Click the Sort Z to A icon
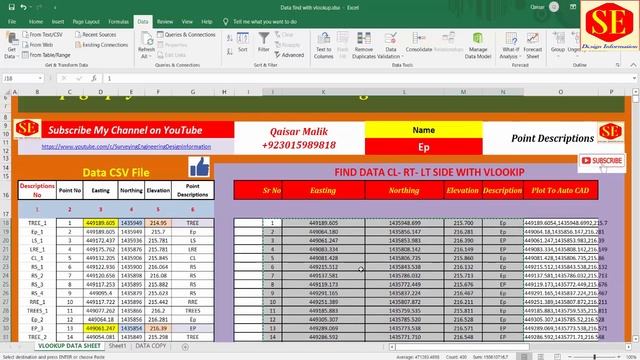 230,51
